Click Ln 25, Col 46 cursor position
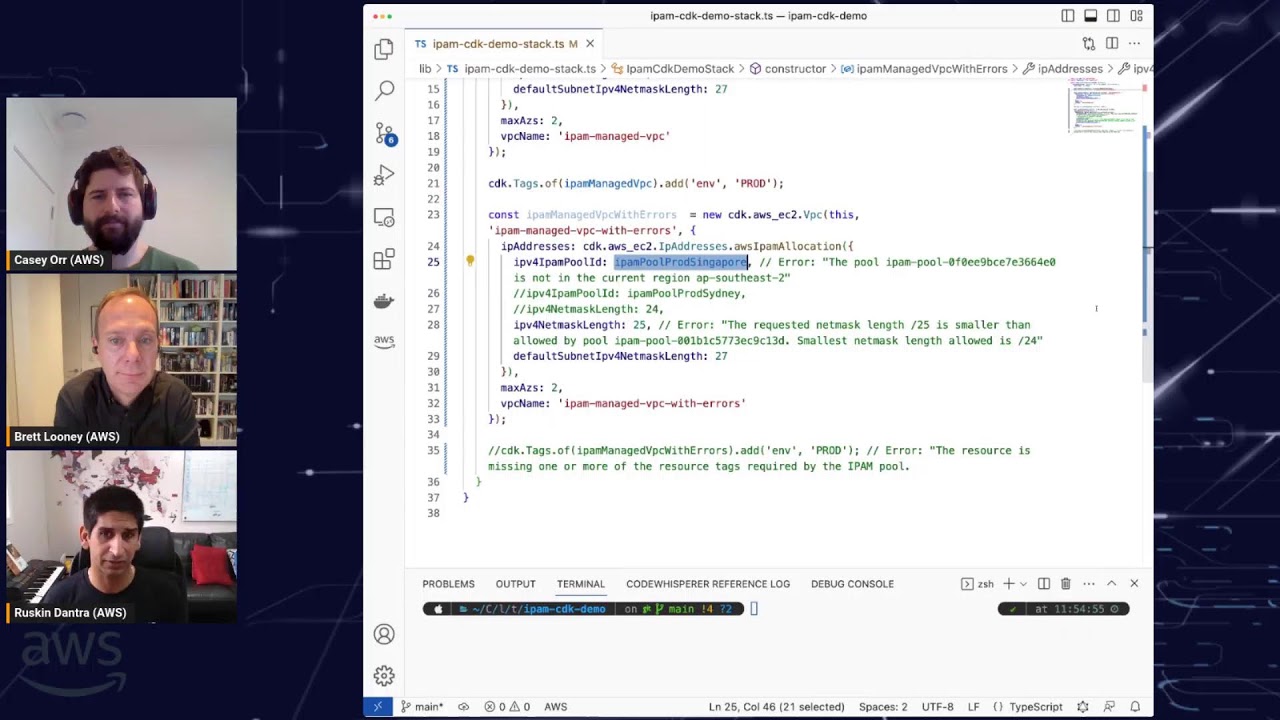This screenshot has height=720, width=1280. tap(776, 707)
